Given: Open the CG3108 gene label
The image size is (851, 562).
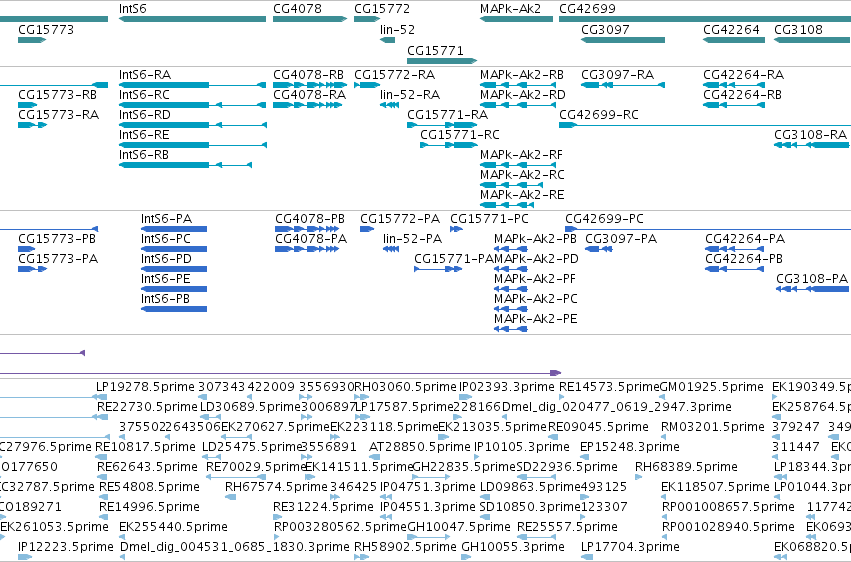Looking at the screenshot, I should pyautogui.click(x=798, y=30).
